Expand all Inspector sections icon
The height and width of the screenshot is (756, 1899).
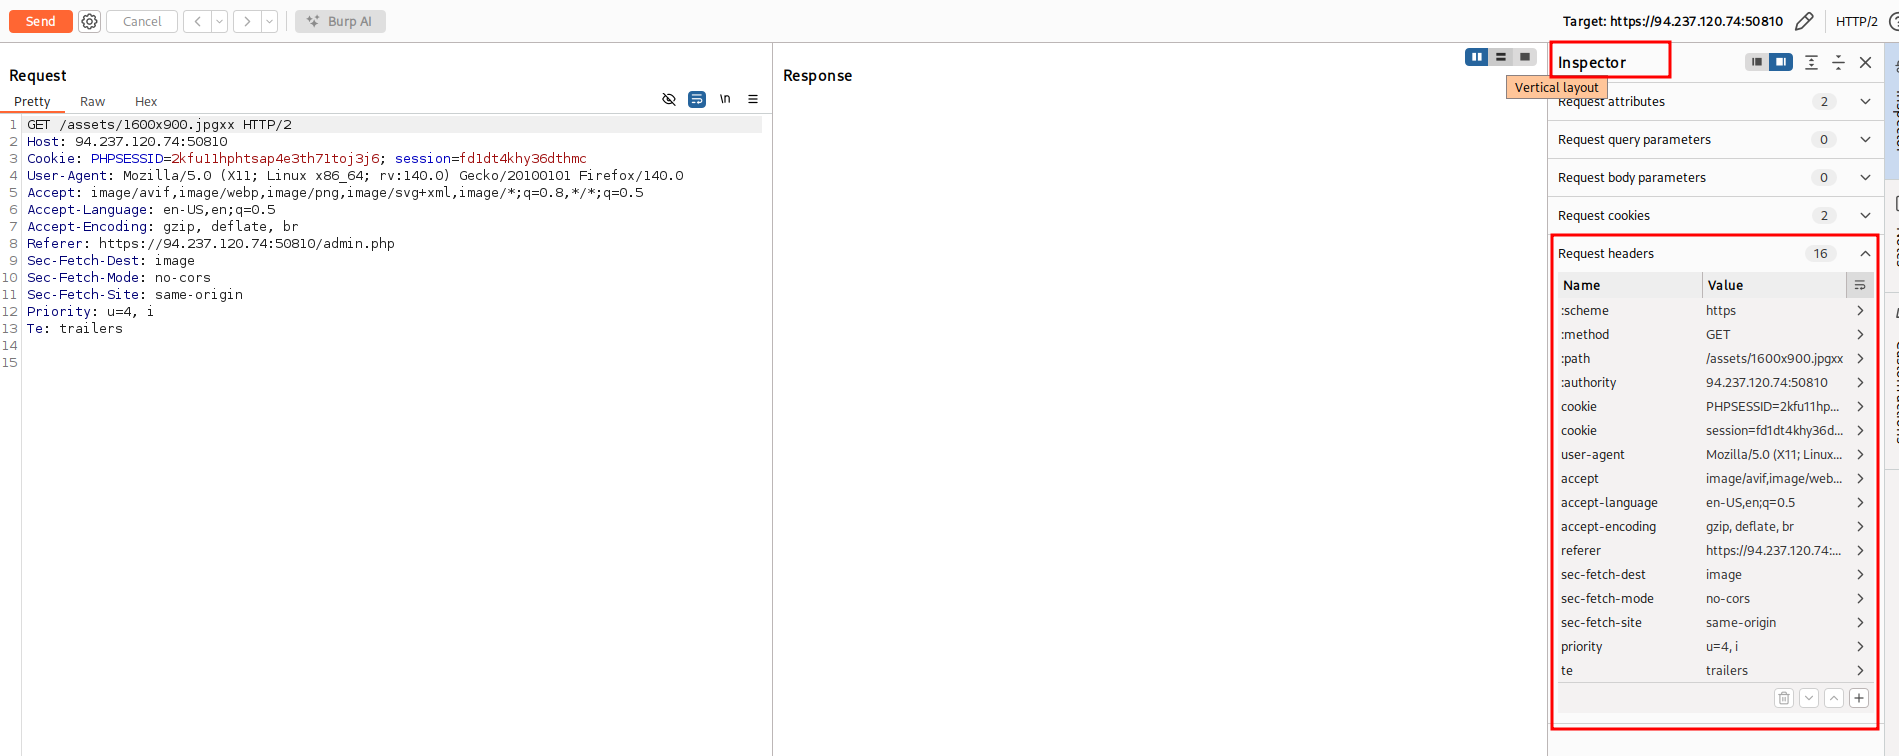click(x=1811, y=62)
